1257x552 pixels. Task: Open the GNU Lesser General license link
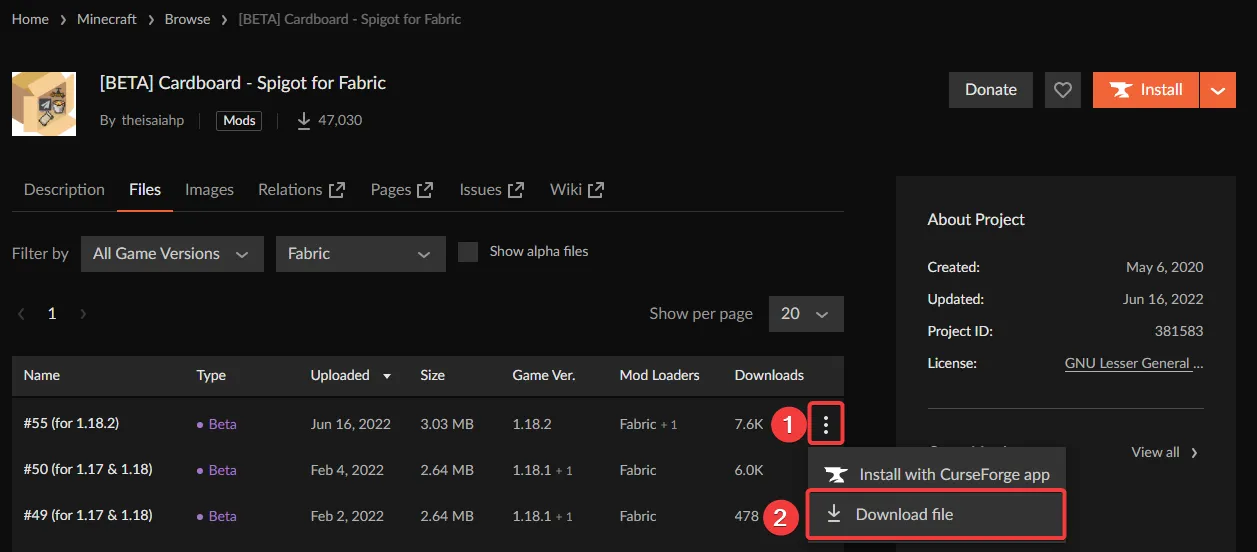1133,363
